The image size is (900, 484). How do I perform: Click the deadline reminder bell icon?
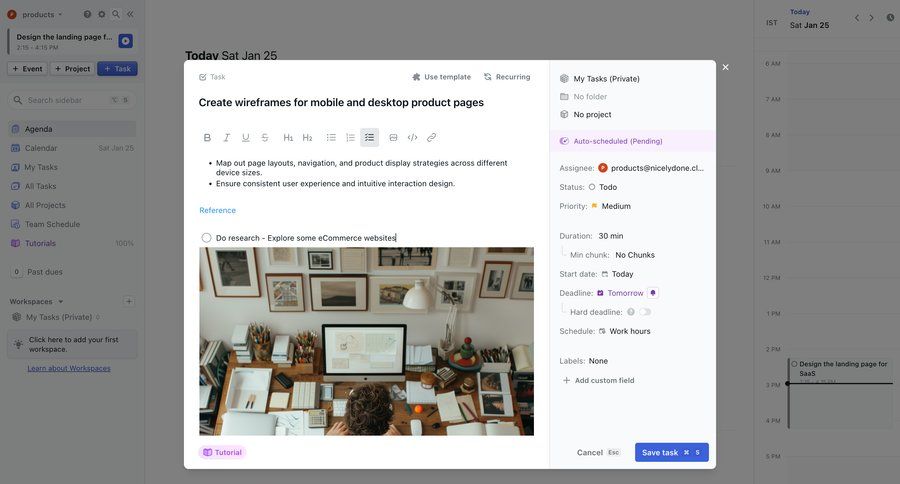click(653, 293)
